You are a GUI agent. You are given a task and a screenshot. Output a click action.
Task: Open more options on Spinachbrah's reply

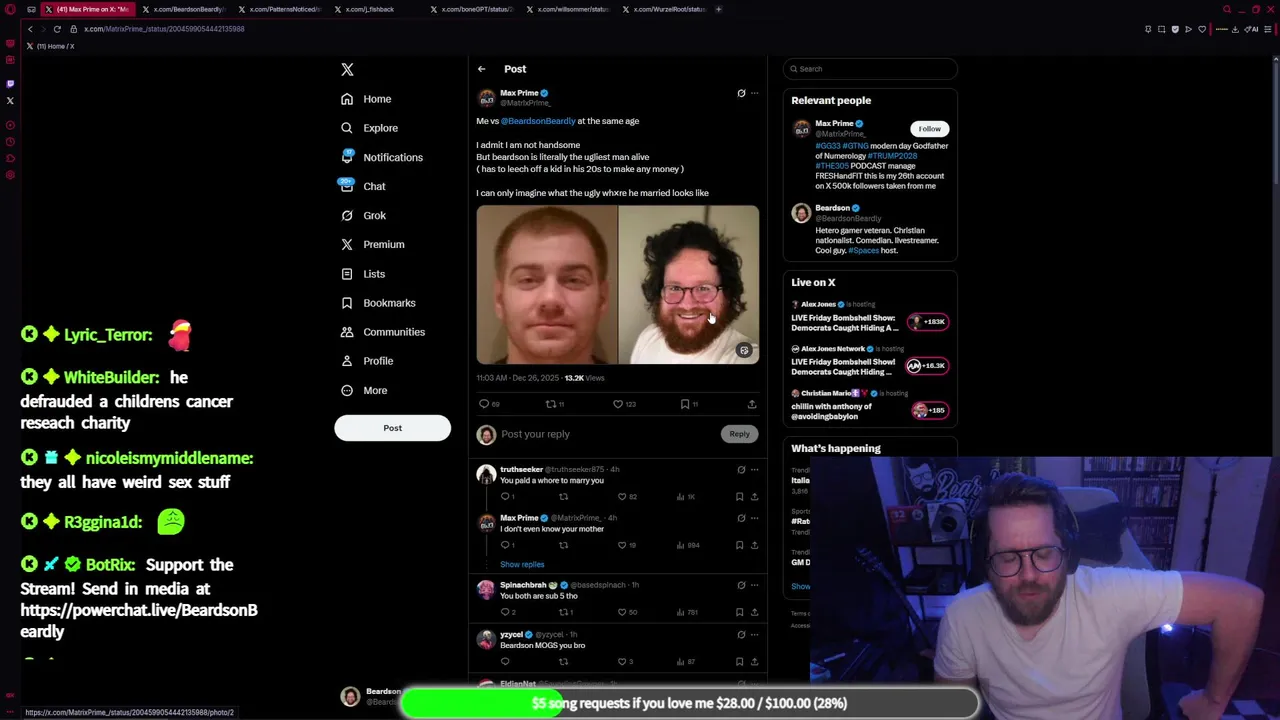(754, 585)
